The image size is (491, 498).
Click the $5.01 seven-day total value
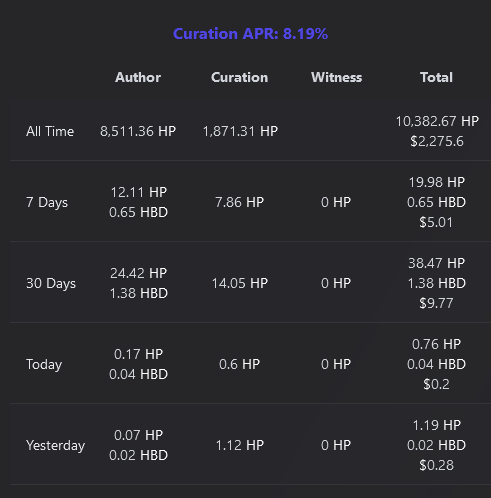coord(436,222)
